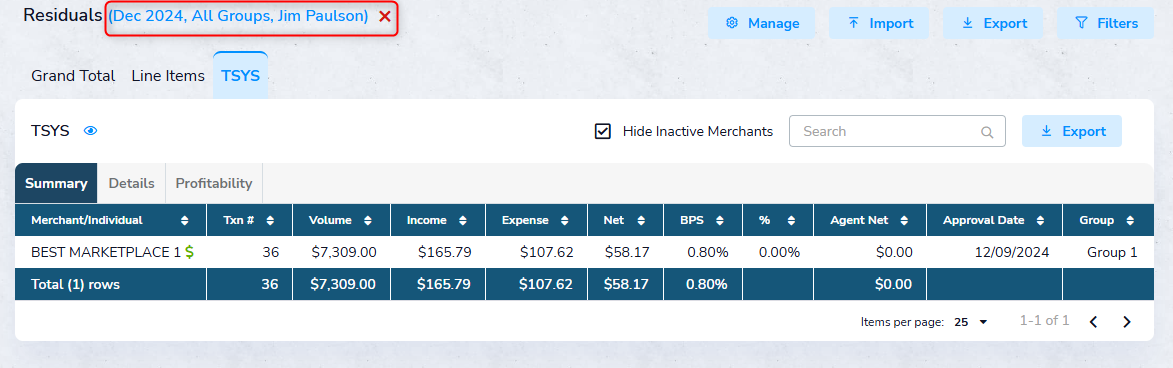Viewport: 1173px width, 368px height.
Task: Click the Group 1 cell
Action: 1112,253
